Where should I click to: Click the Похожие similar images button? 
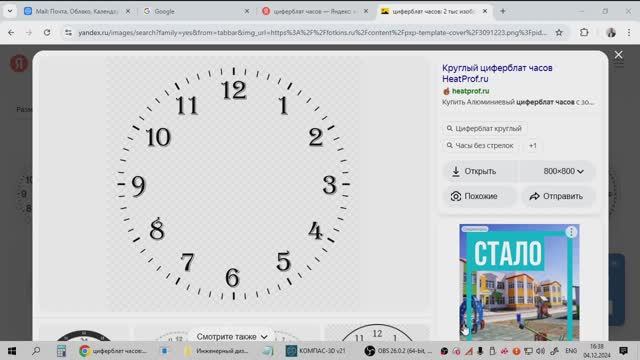pyautogui.click(x=480, y=196)
